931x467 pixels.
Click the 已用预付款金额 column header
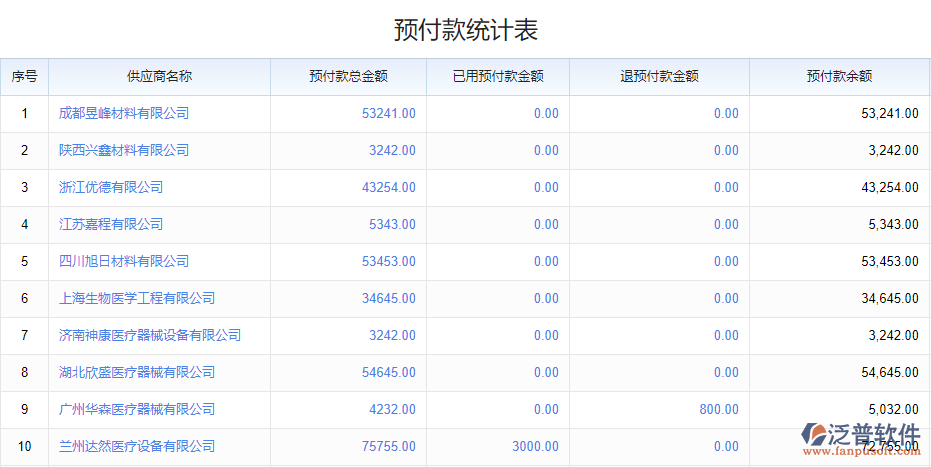pos(497,76)
